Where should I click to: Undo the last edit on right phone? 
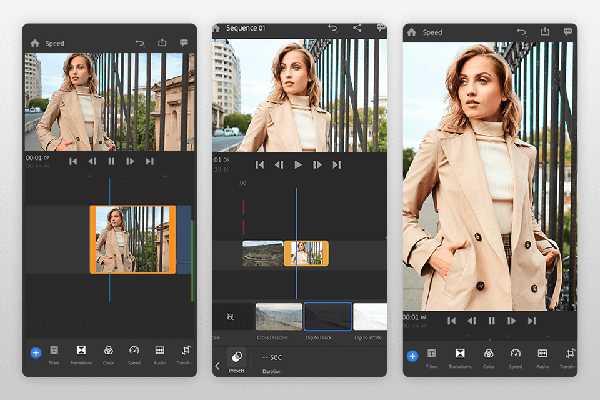[521, 32]
